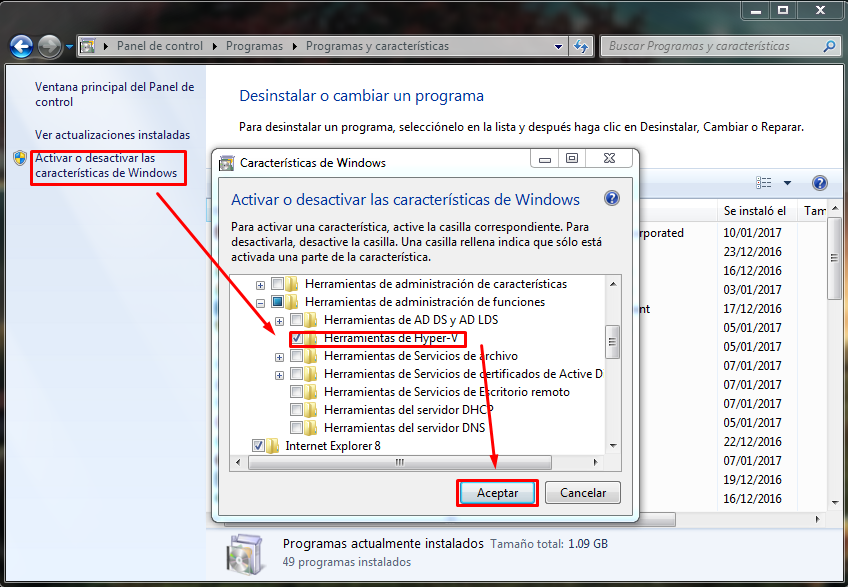This screenshot has width=848, height=587.
Task: Open the address bar history dropdown arrow
Action: (x=559, y=47)
